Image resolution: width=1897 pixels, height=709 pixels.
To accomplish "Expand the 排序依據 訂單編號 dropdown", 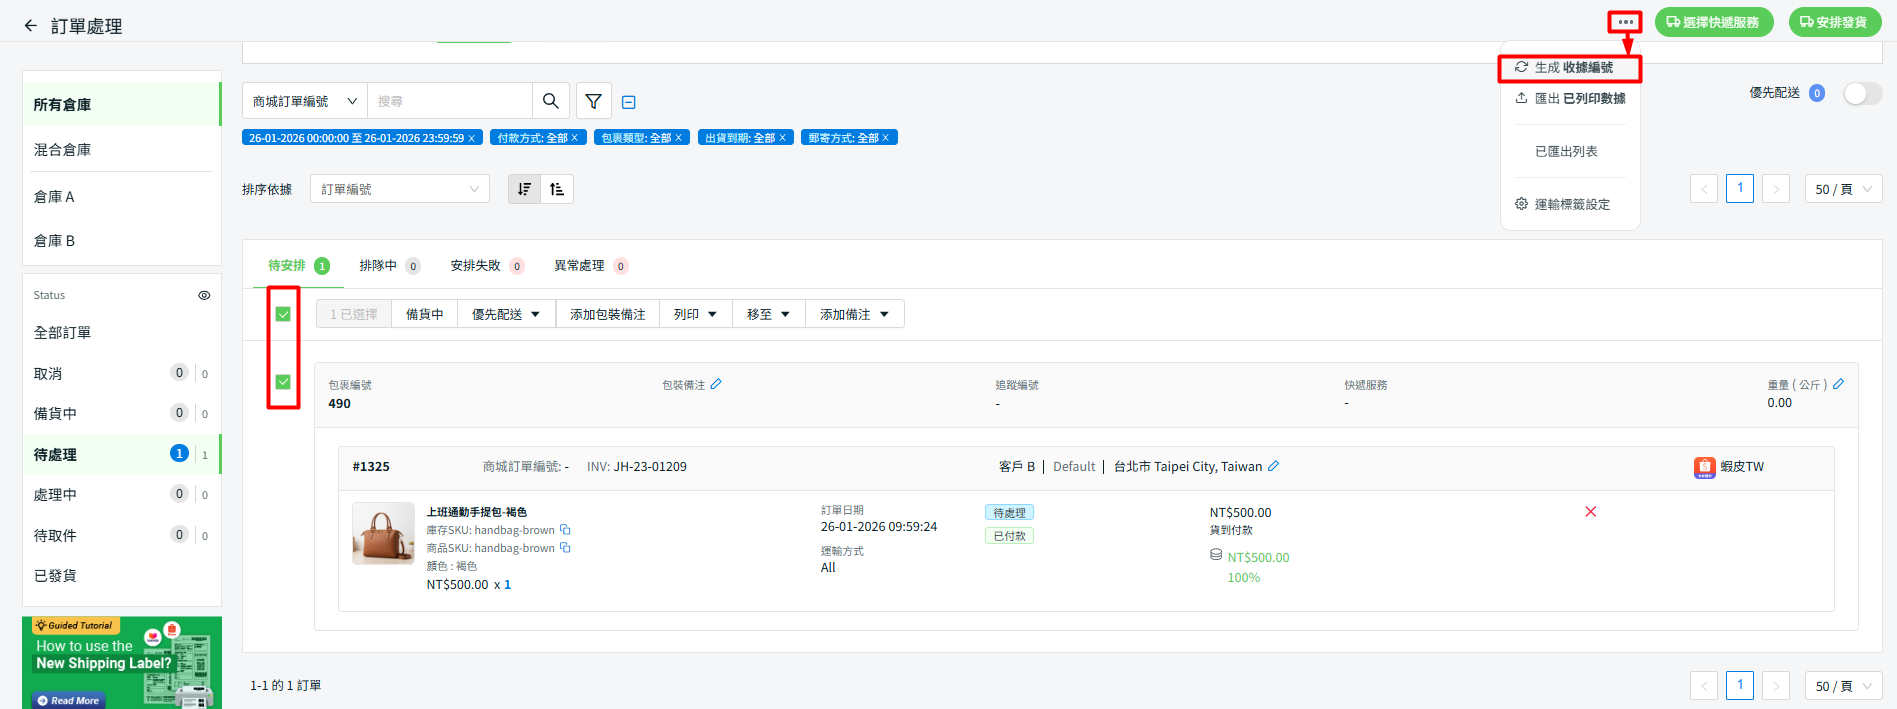I will (x=399, y=189).
